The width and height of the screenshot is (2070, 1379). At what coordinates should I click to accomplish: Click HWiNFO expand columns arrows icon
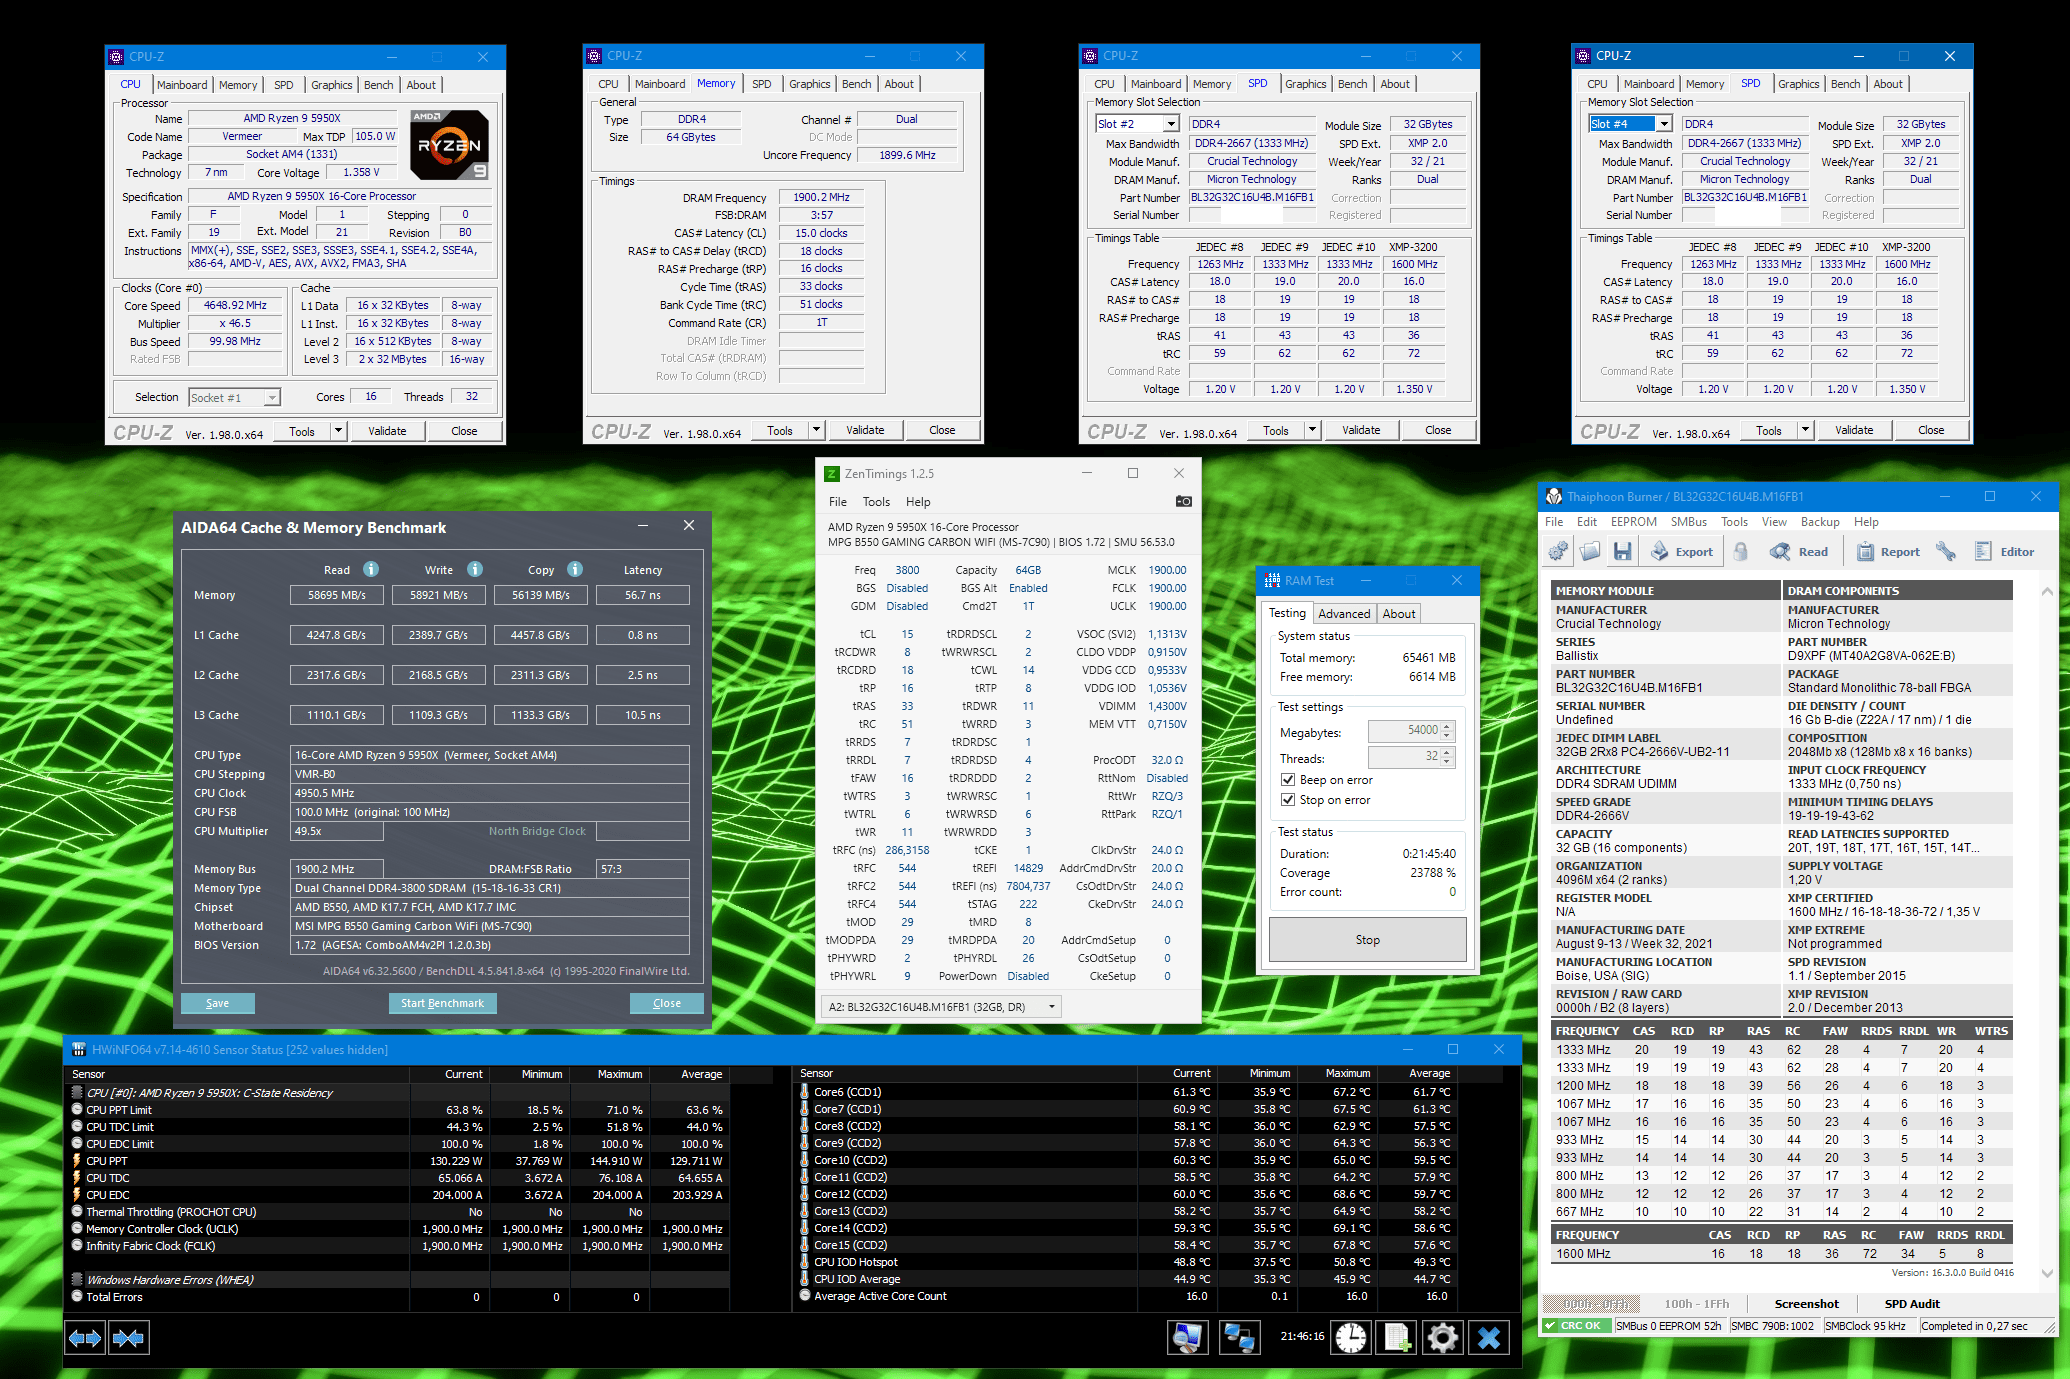(x=86, y=1337)
